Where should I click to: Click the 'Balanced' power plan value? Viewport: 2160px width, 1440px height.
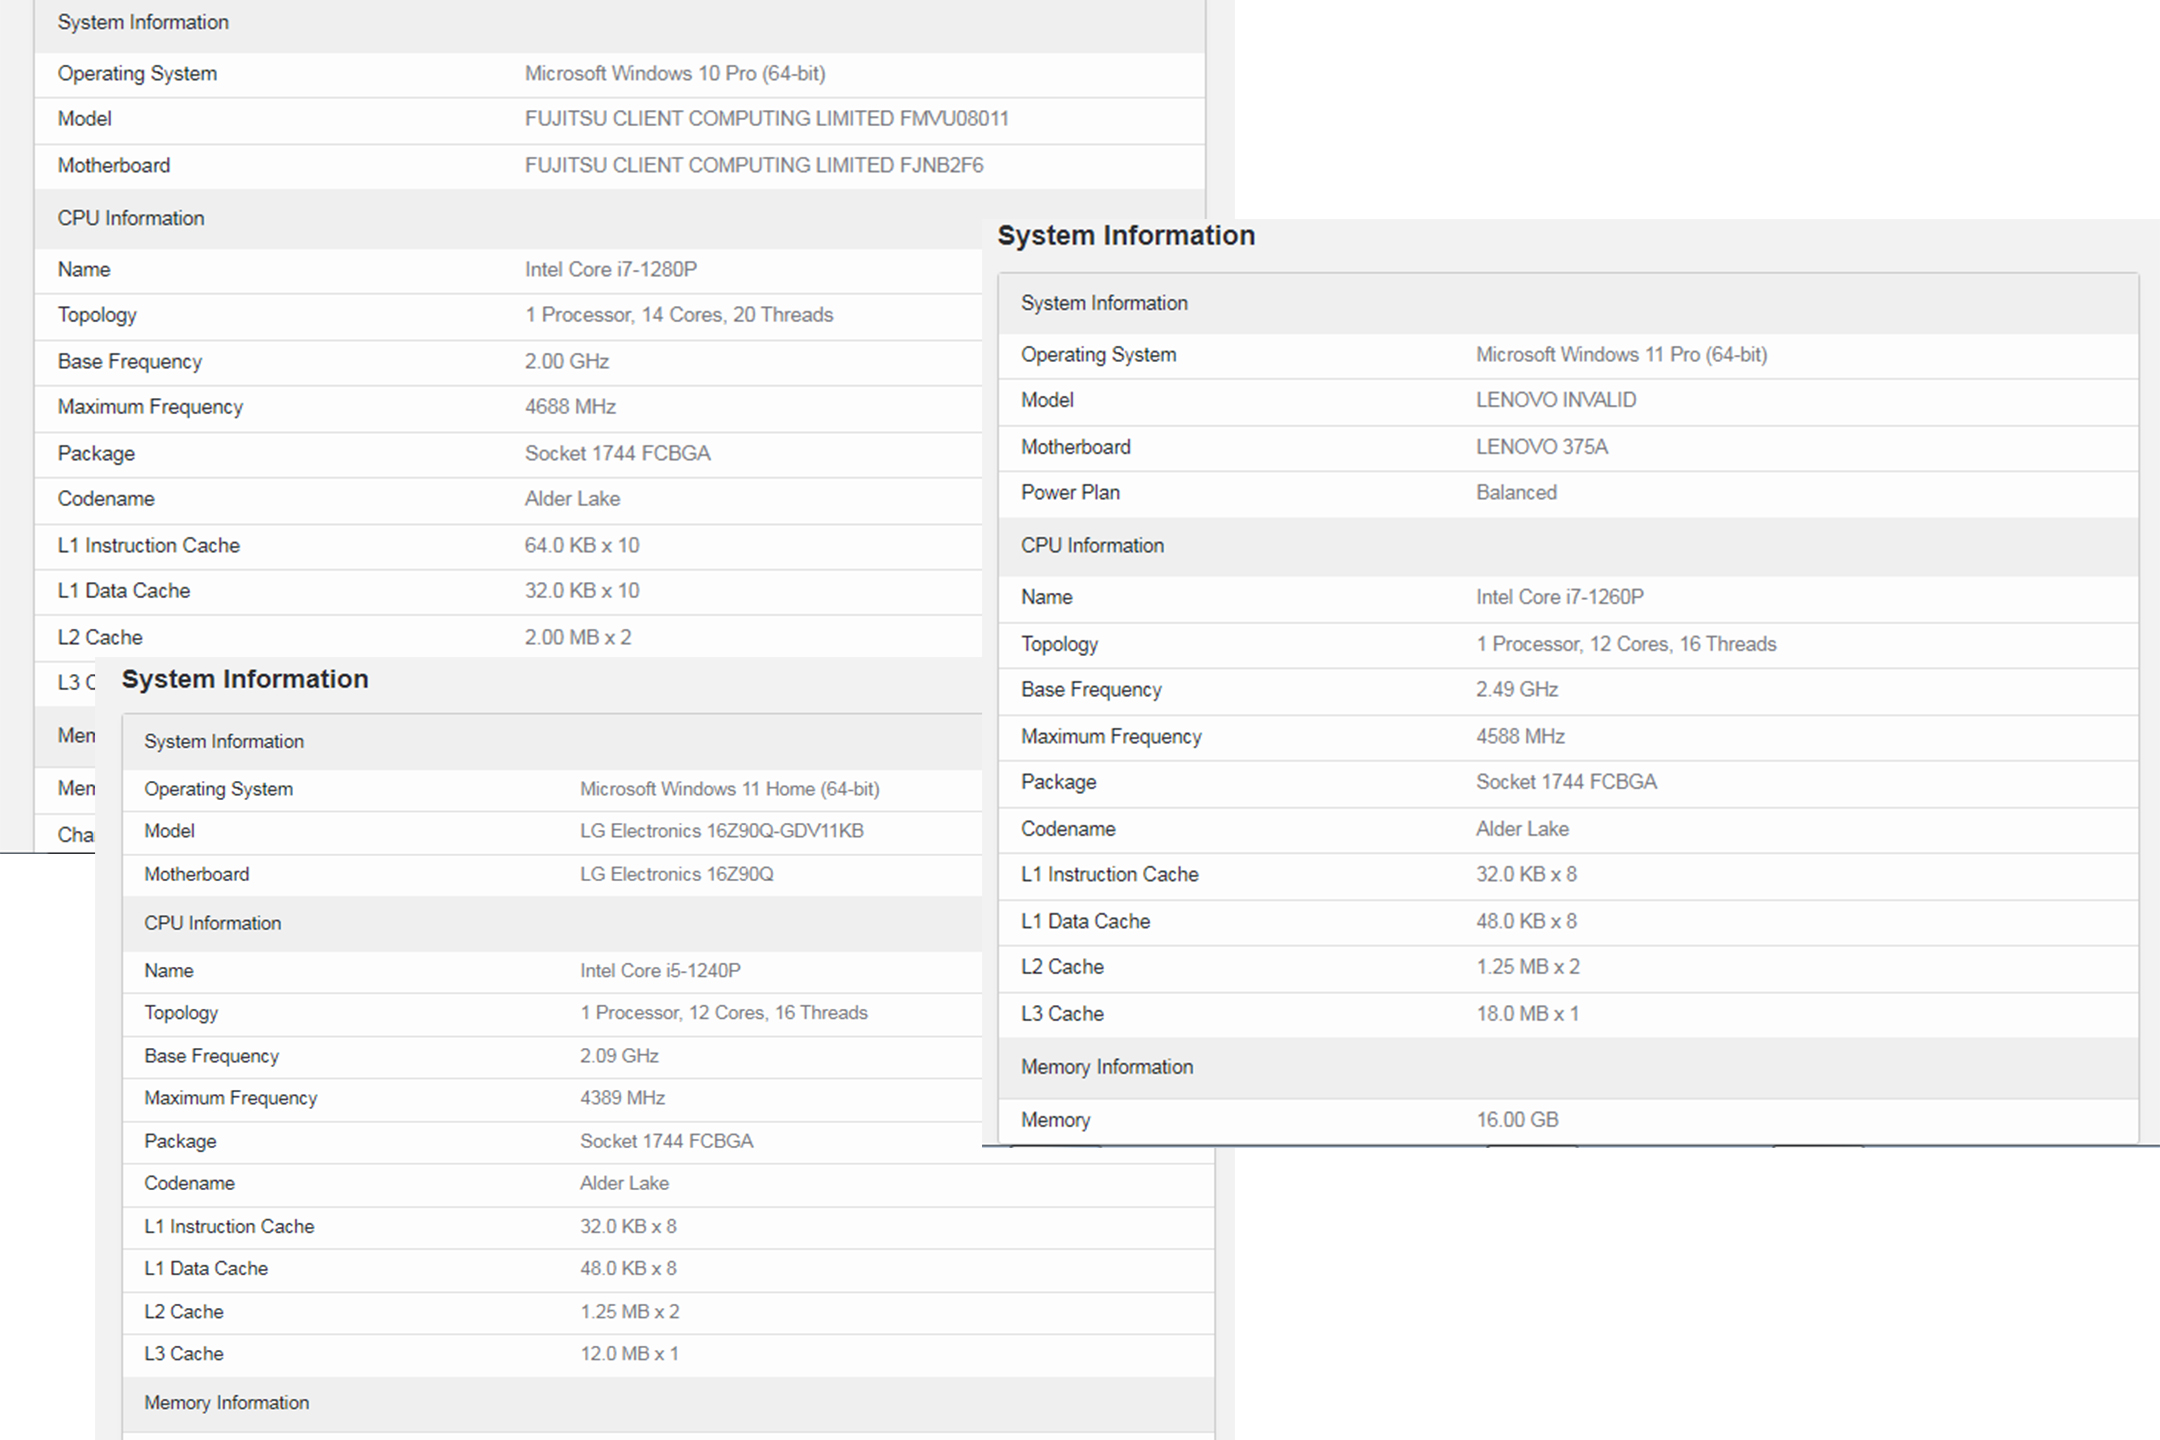(1516, 493)
